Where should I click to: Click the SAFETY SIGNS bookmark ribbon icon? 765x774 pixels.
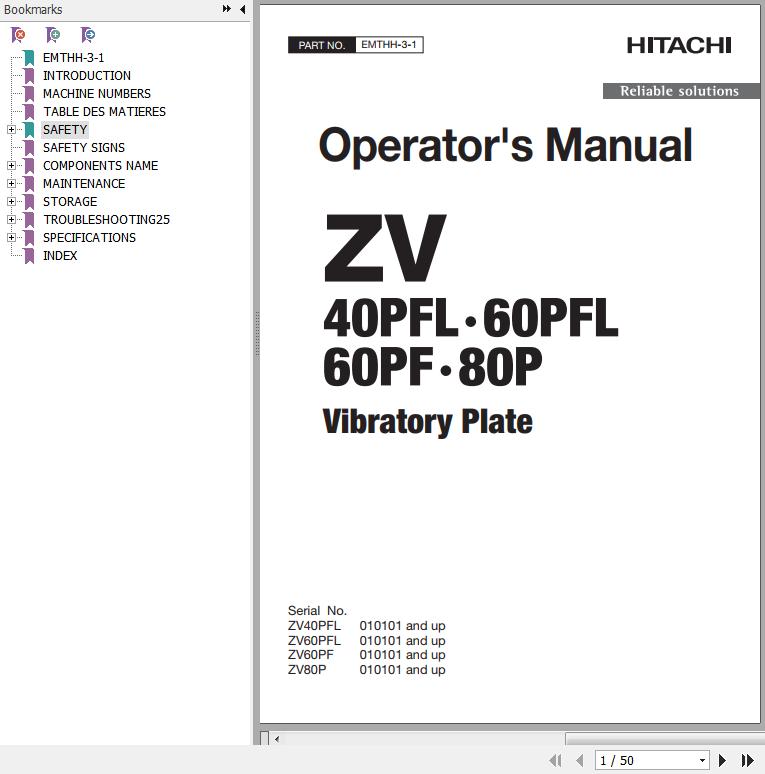[29, 148]
